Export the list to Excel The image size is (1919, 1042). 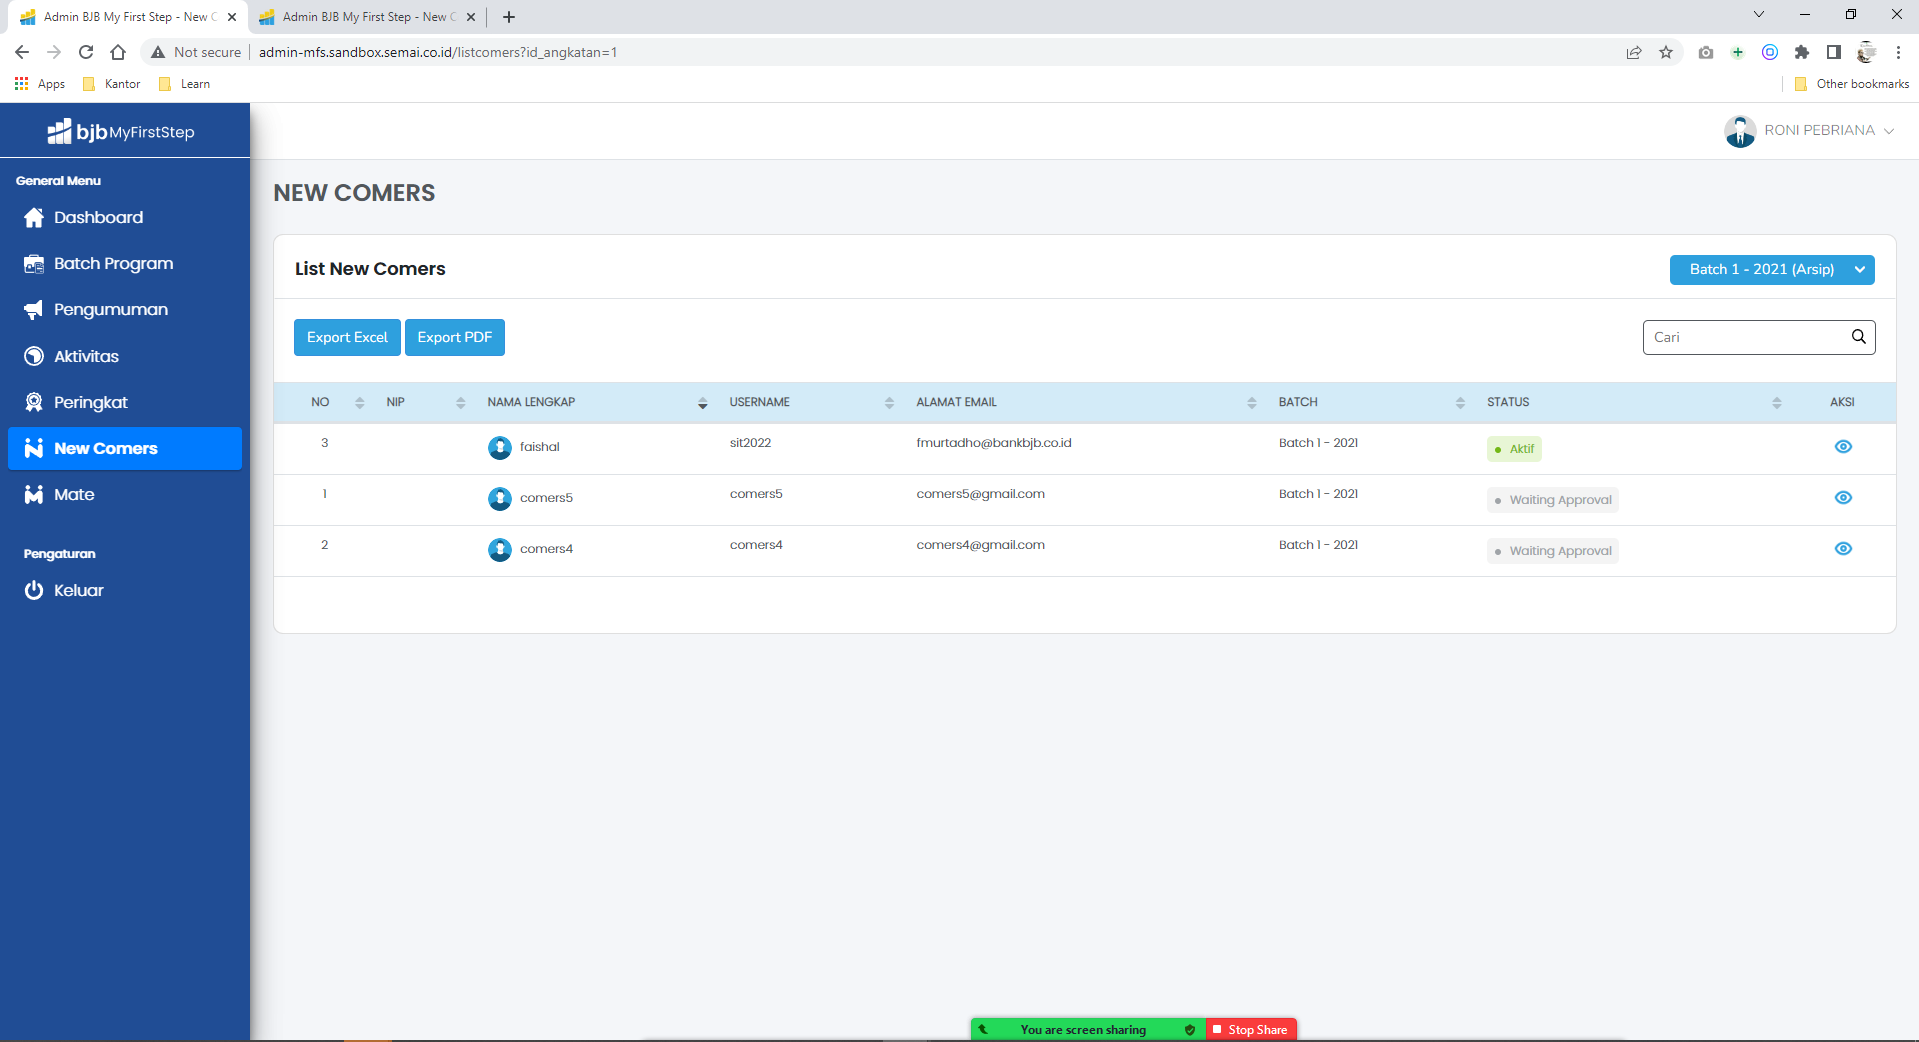tap(347, 337)
